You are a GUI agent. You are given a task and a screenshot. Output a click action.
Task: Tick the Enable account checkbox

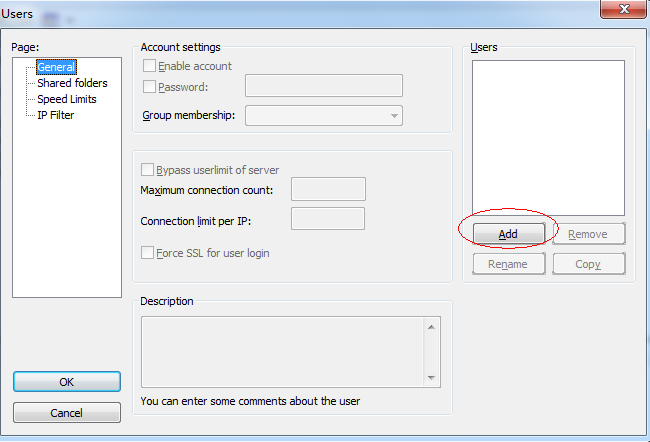pyautogui.click(x=150, y=66)
